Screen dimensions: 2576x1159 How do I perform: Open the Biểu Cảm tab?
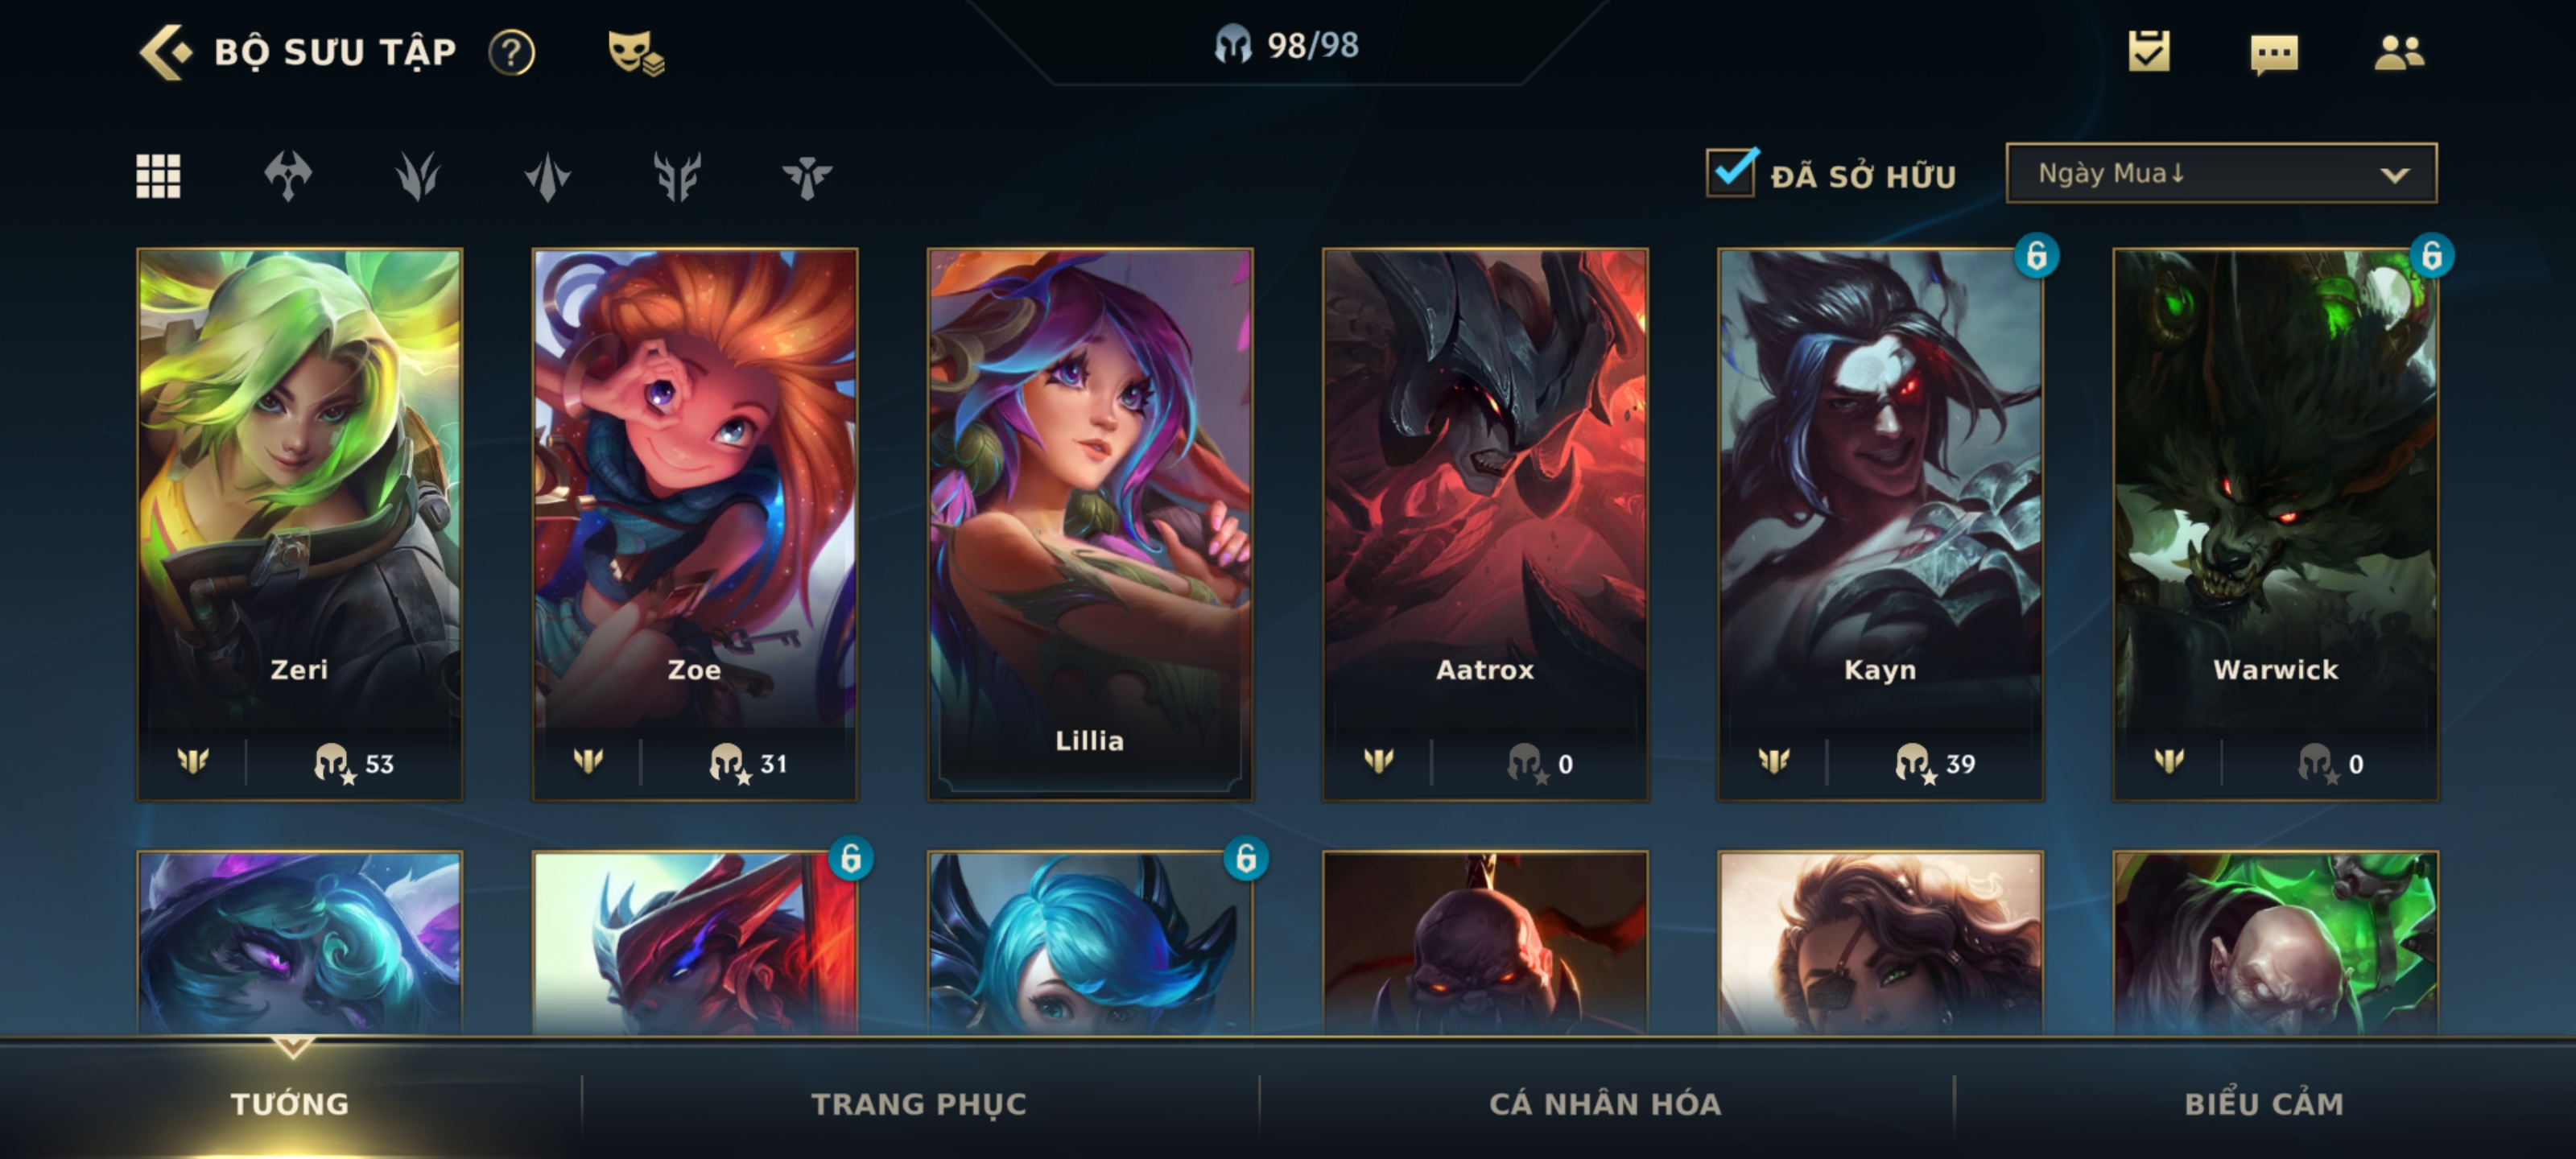[2264, 1104]
